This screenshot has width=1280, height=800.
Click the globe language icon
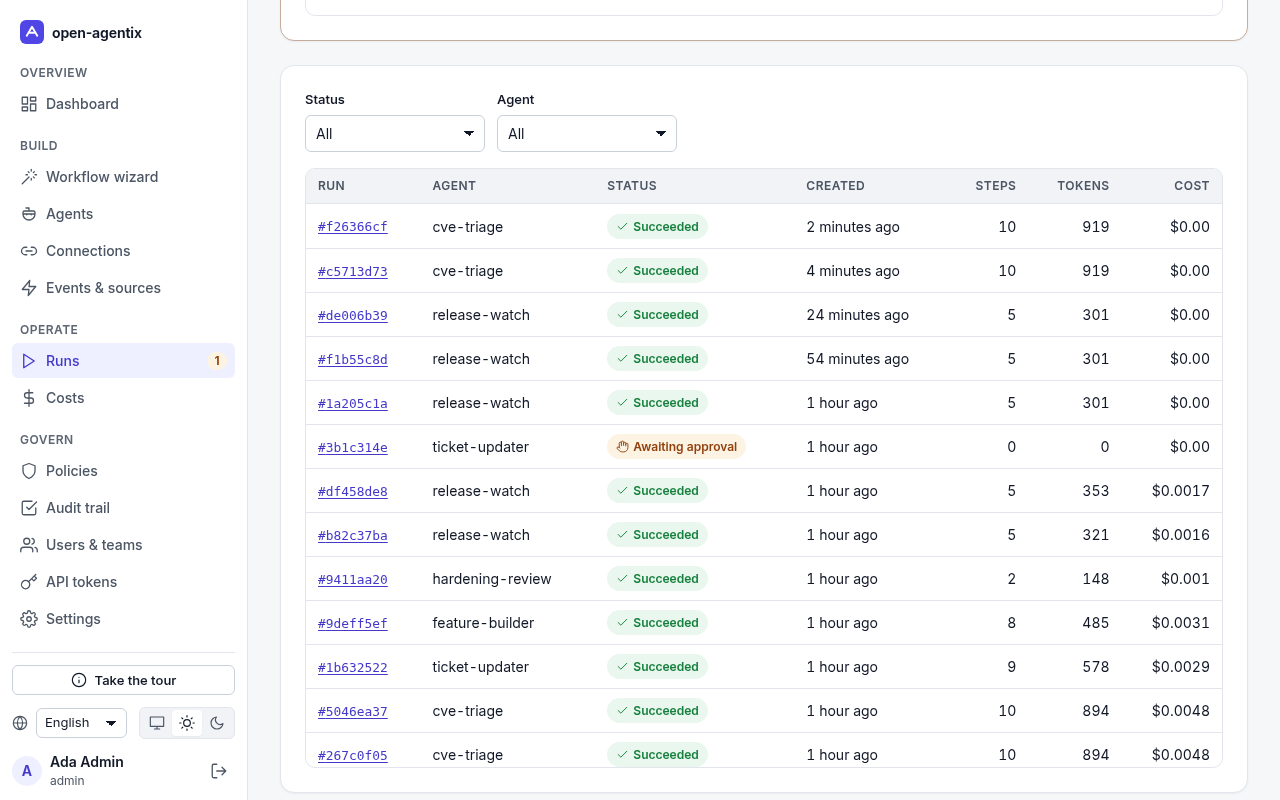(20, 723)
